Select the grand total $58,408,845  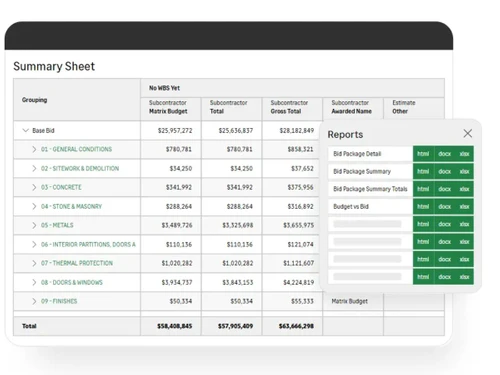175,326
